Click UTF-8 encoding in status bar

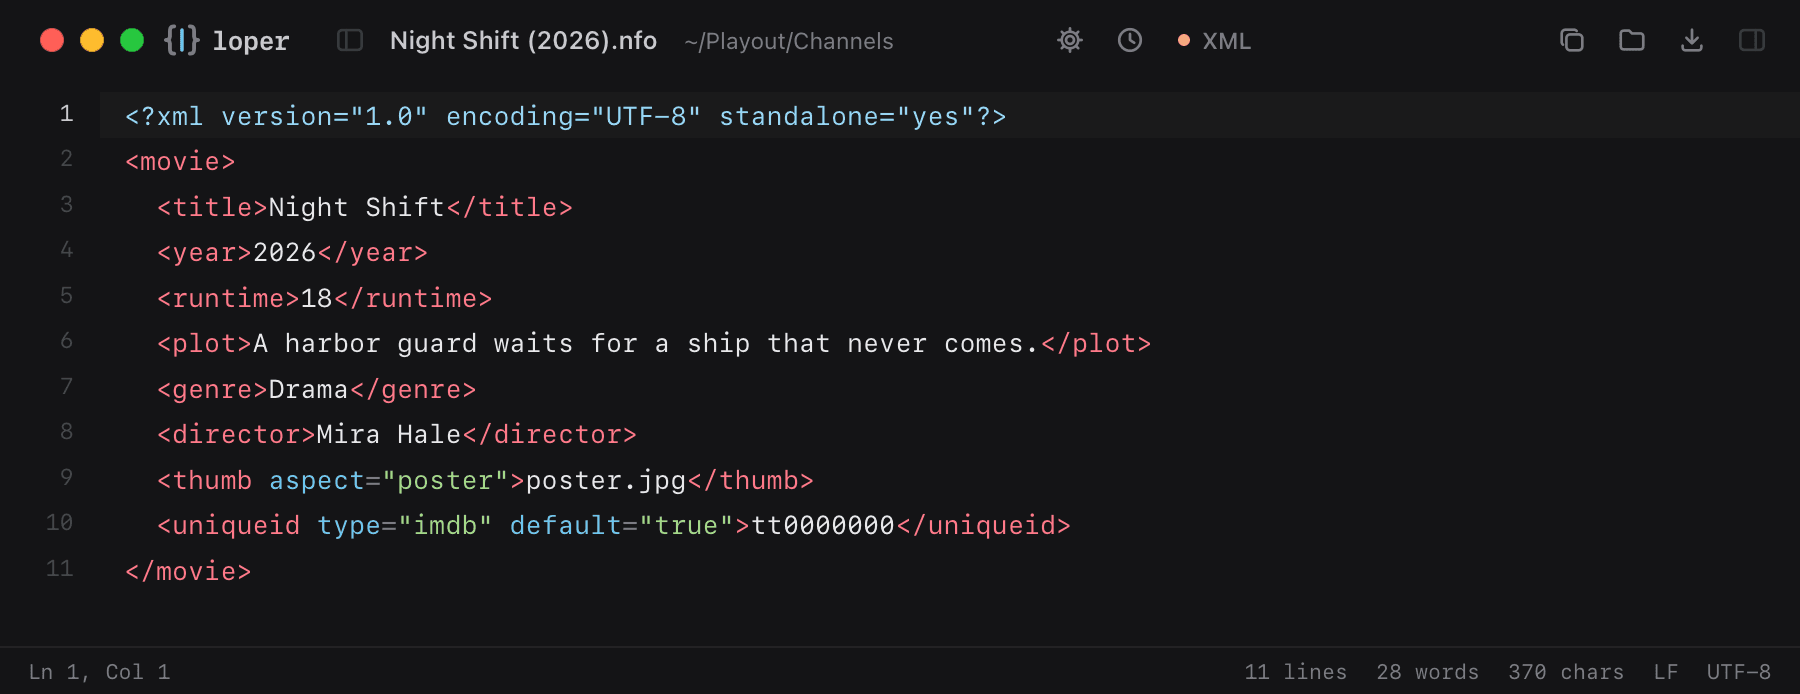[x=1739, y=672]
